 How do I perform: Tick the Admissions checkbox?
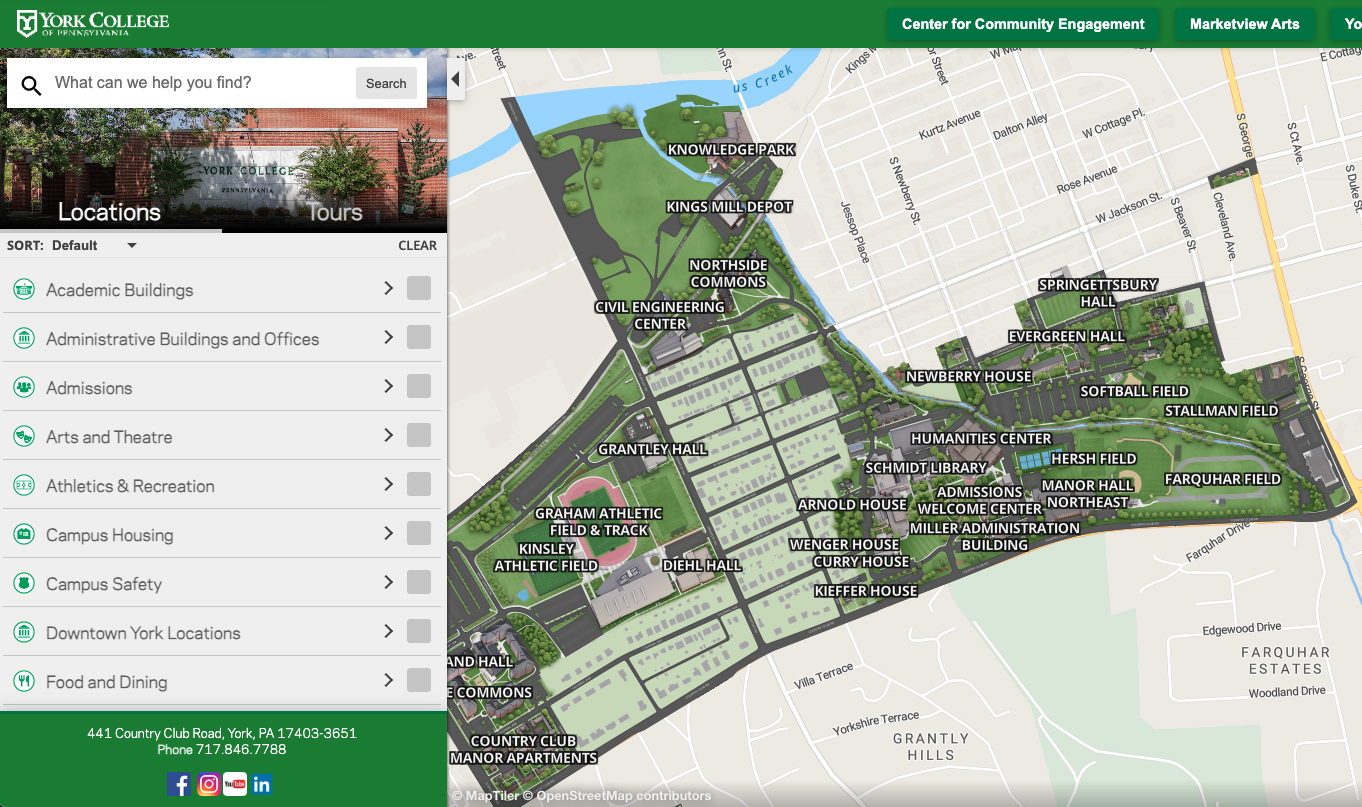(419, 386)
